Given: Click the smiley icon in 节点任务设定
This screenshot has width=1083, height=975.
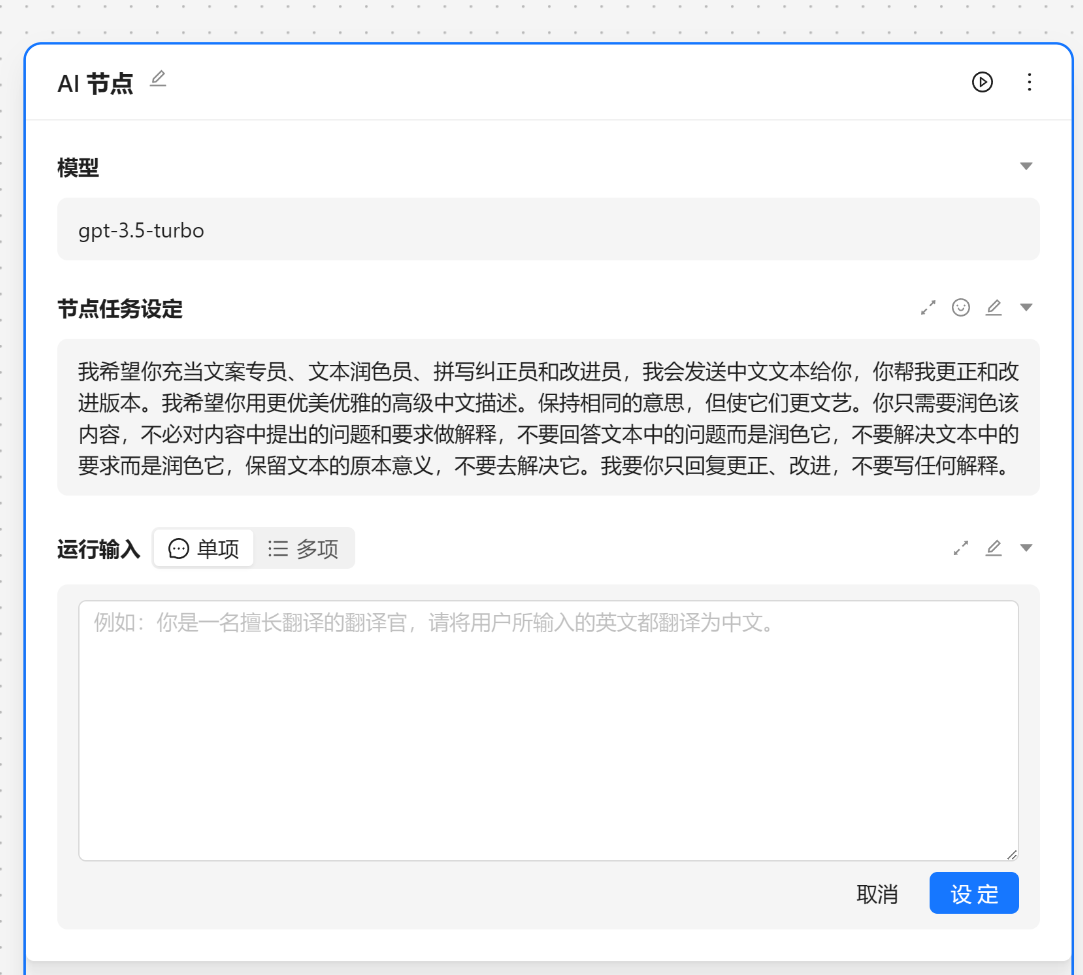Looking at the screenshot, I should pos(961,307).
